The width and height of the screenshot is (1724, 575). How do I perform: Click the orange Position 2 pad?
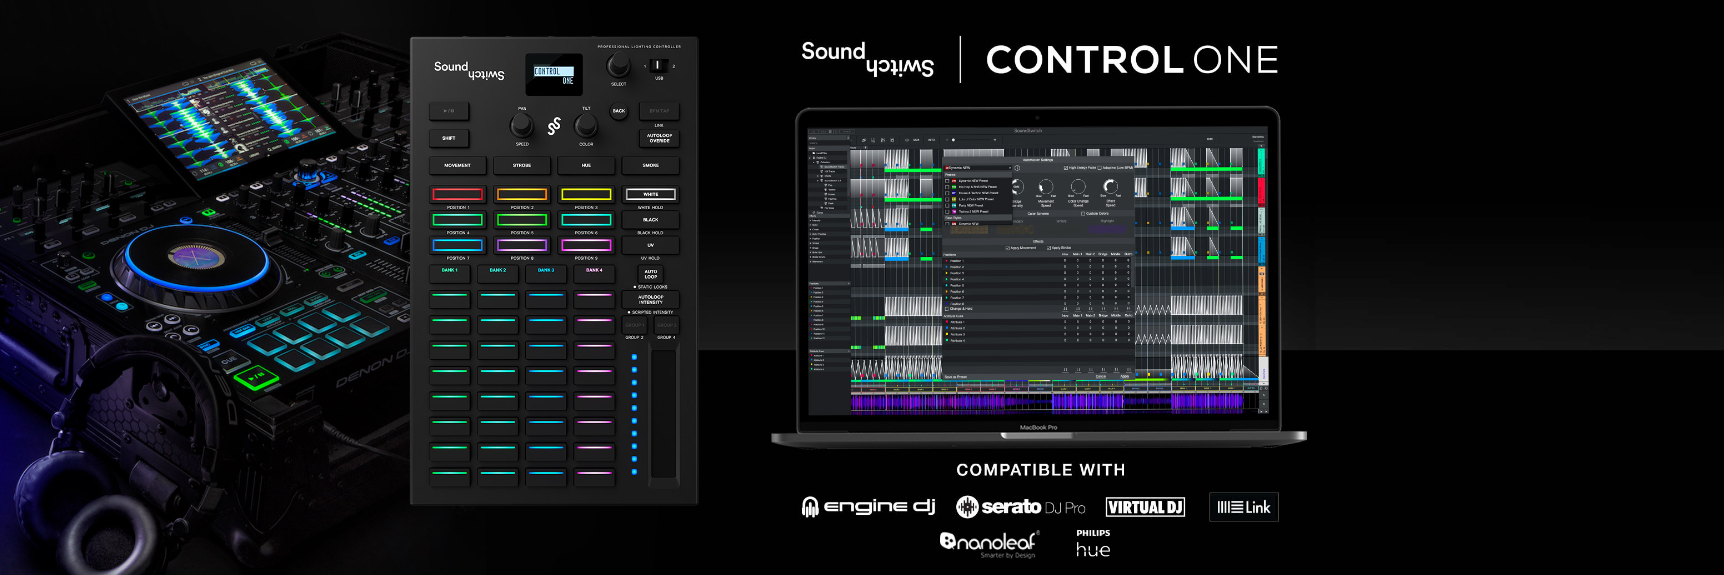tap(522, 194)
